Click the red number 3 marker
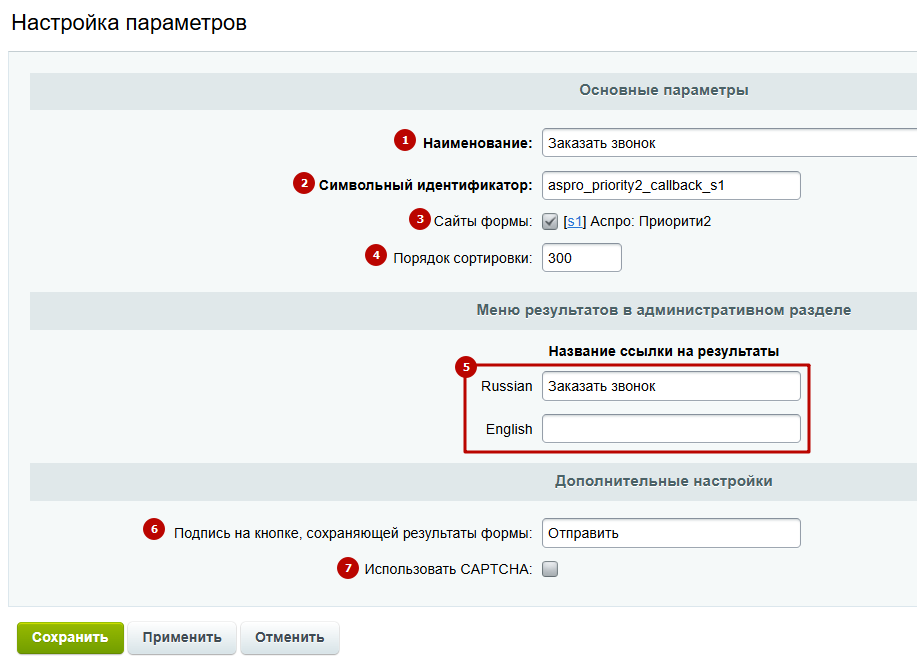Screen dimensions: 917x669 [419, 219]
